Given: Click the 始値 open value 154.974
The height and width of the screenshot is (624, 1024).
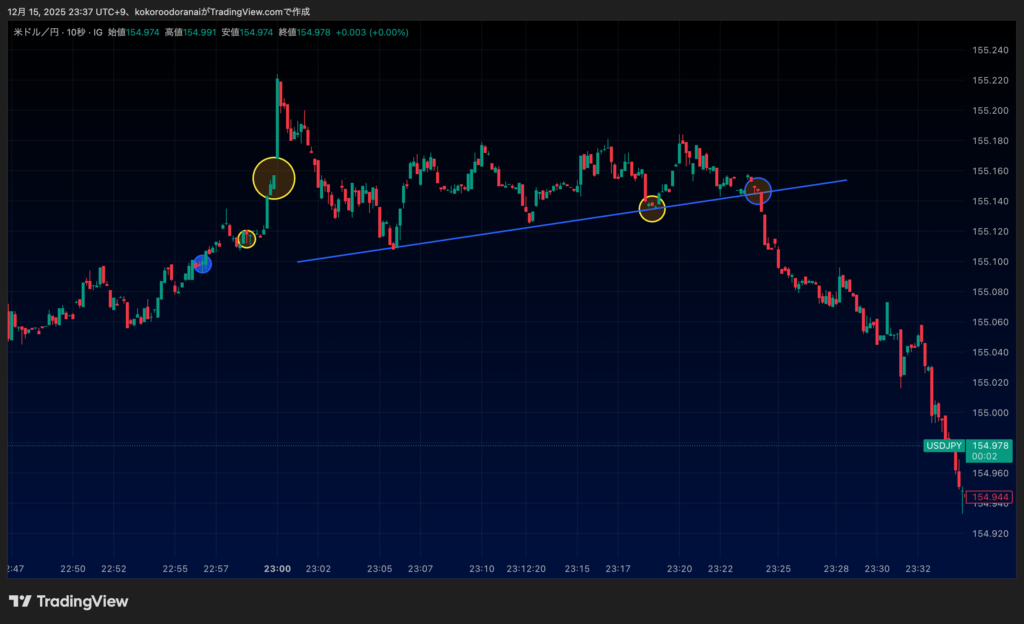Looking at the screenshot, I should pos(143,32).
